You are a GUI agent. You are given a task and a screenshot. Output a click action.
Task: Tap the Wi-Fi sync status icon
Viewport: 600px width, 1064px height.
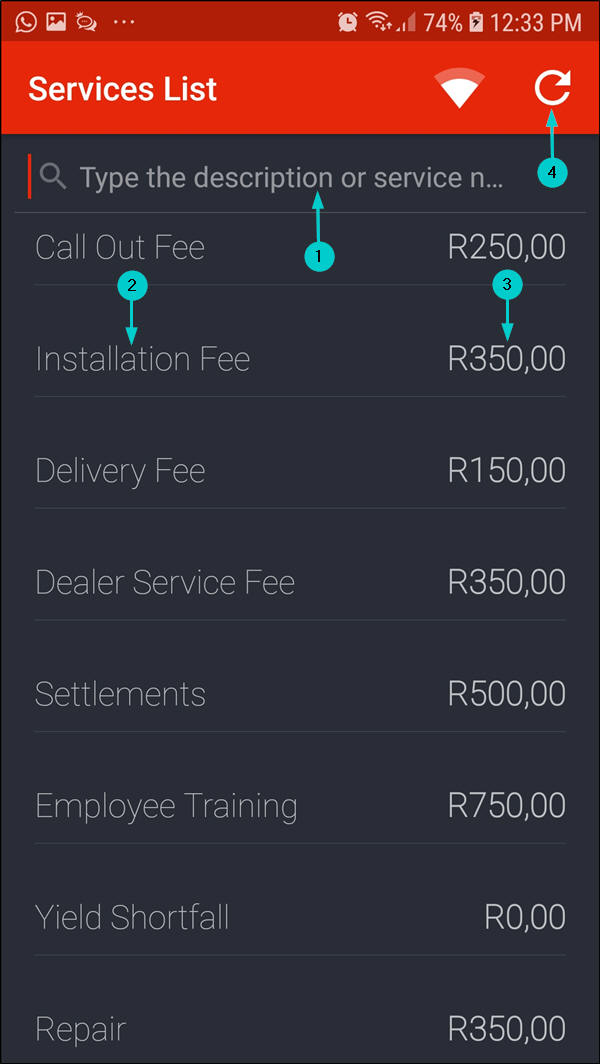(460, 89)
